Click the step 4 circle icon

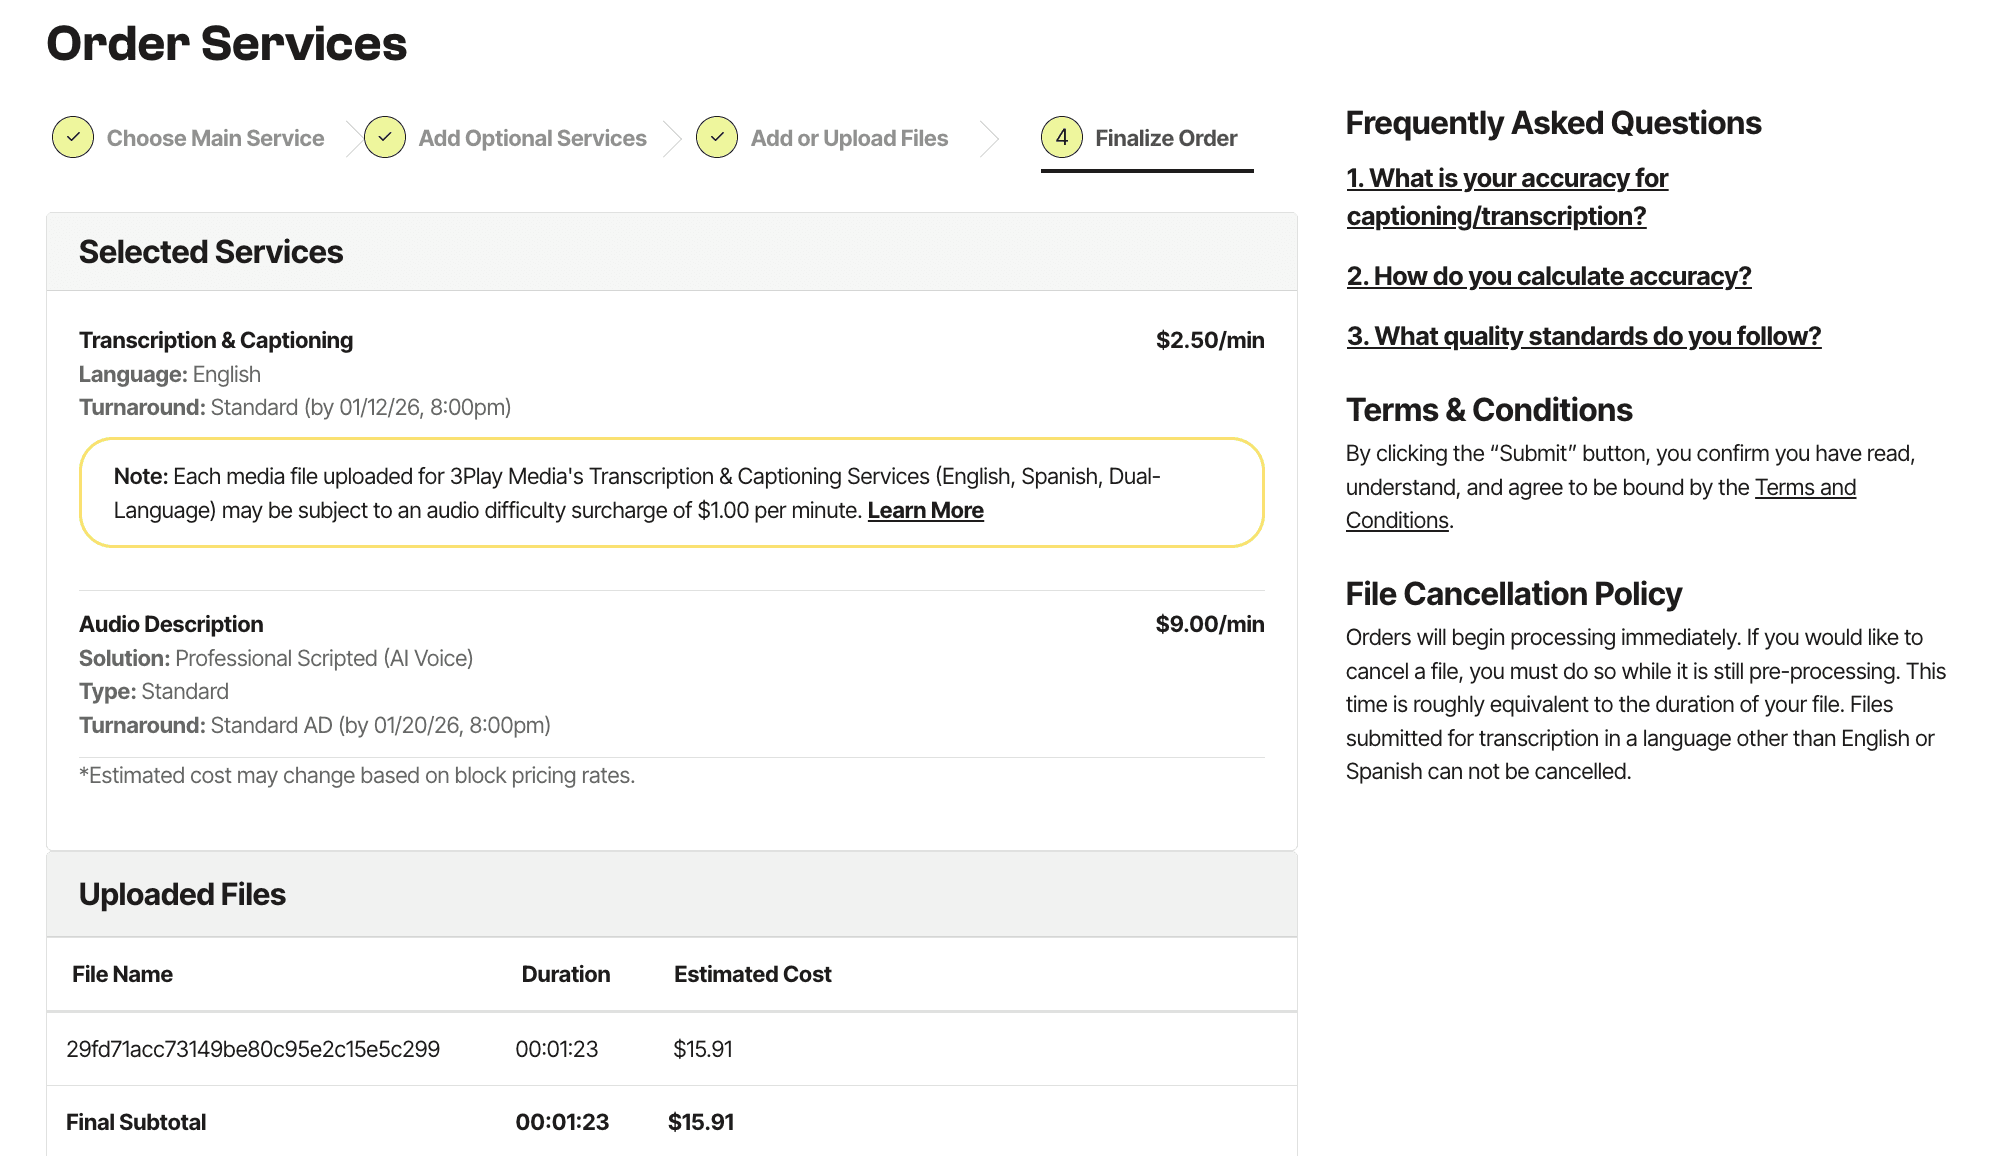point(1062,137)
